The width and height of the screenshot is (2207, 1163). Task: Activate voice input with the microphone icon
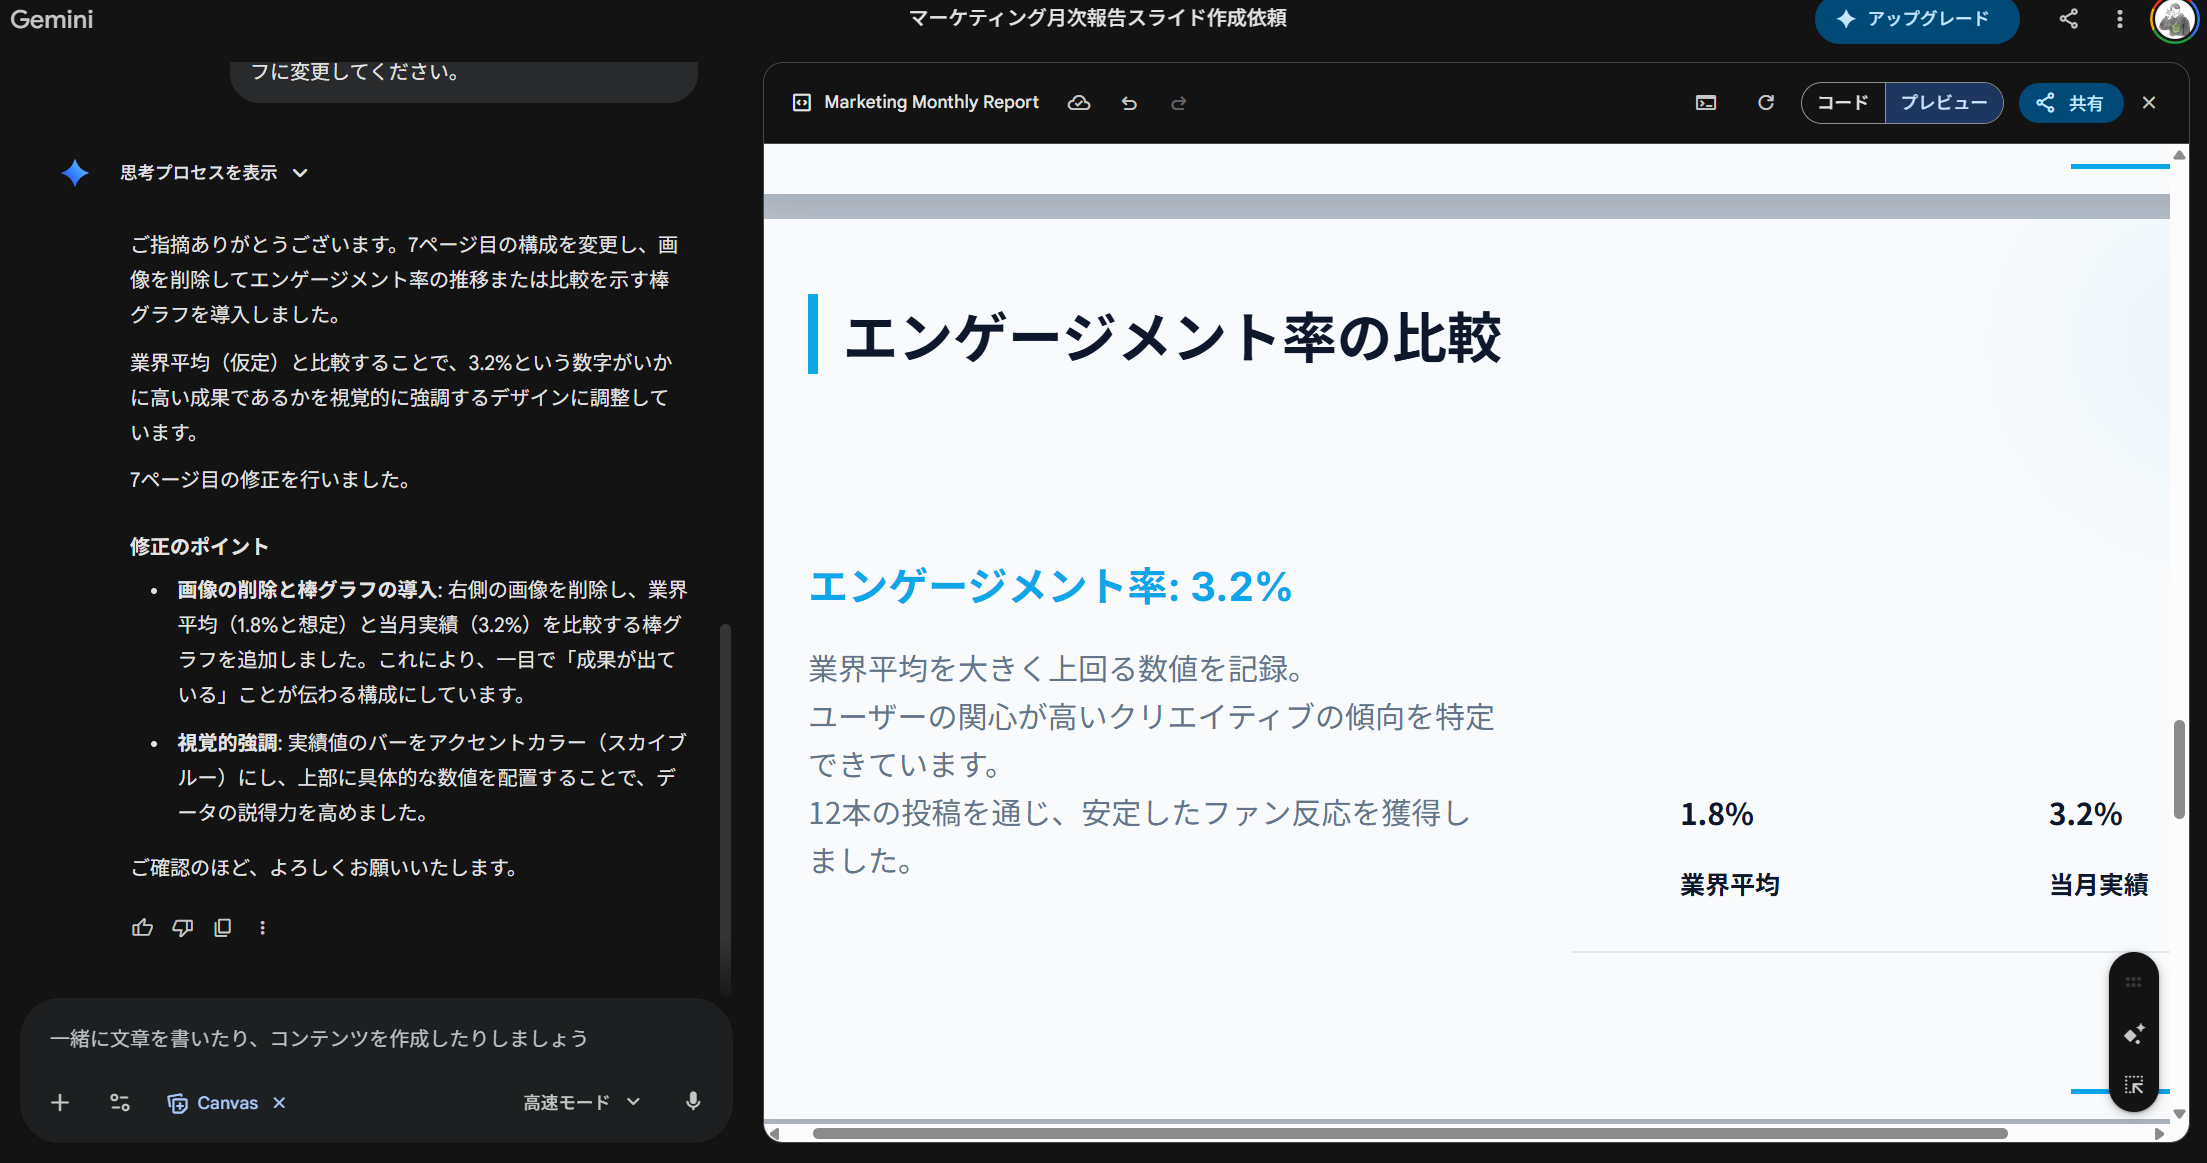(693, 1102)
